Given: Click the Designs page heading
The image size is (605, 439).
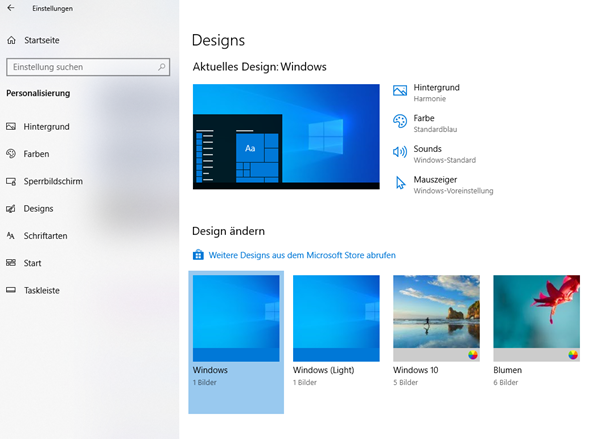Looking at the screenshot, I should tap(218, 40).
